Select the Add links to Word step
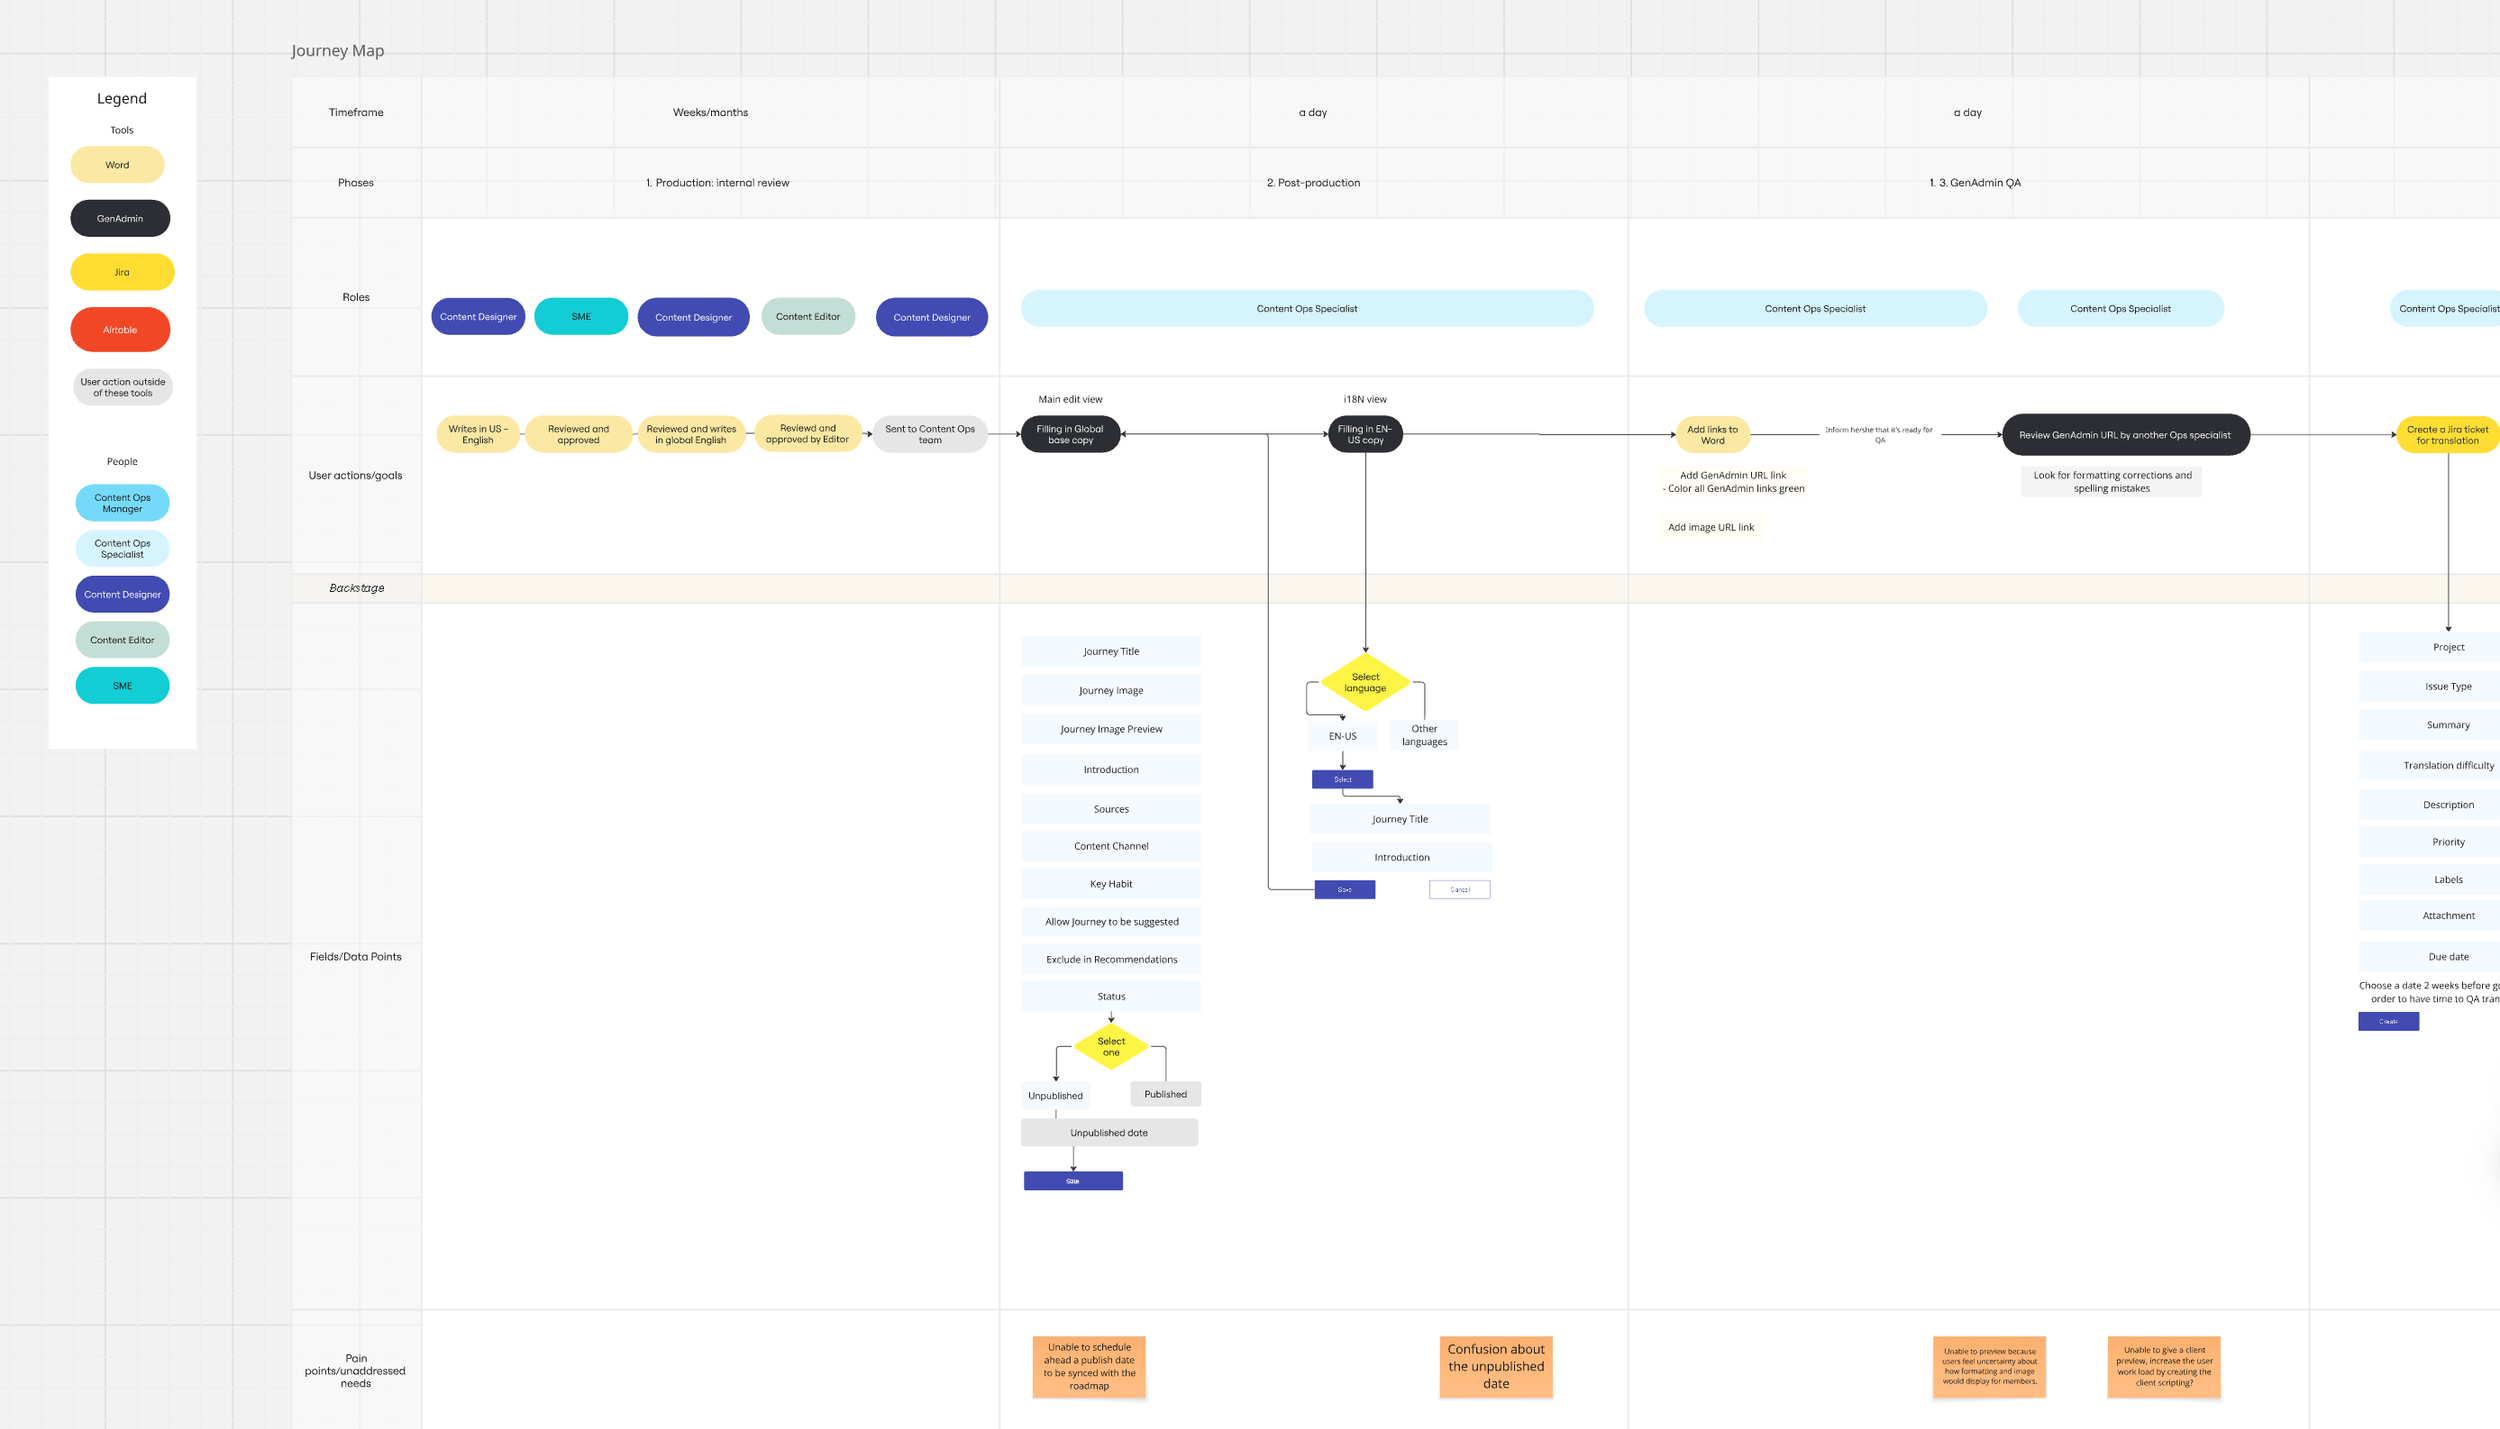 (x=1712, y=434)
